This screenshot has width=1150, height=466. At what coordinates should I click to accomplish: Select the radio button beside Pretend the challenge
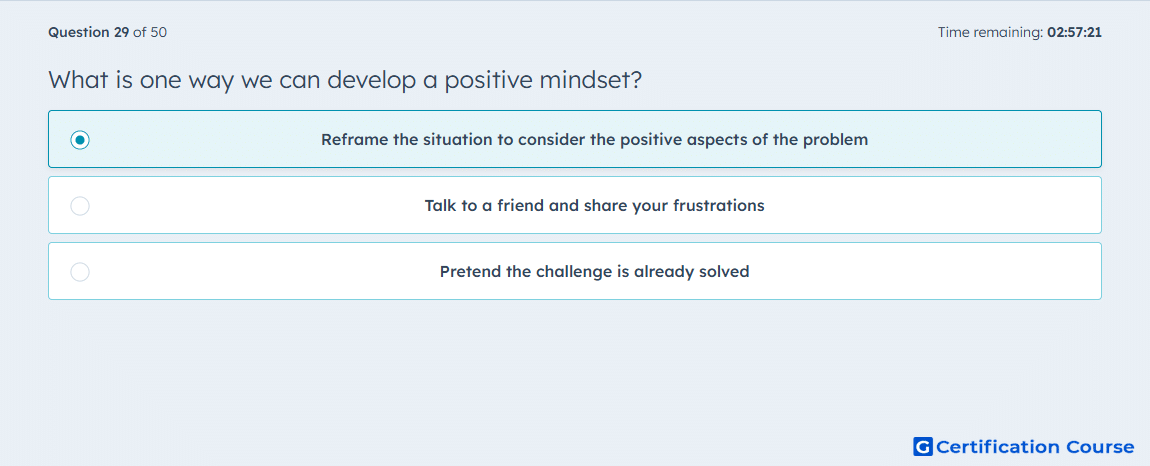(80, 272)
